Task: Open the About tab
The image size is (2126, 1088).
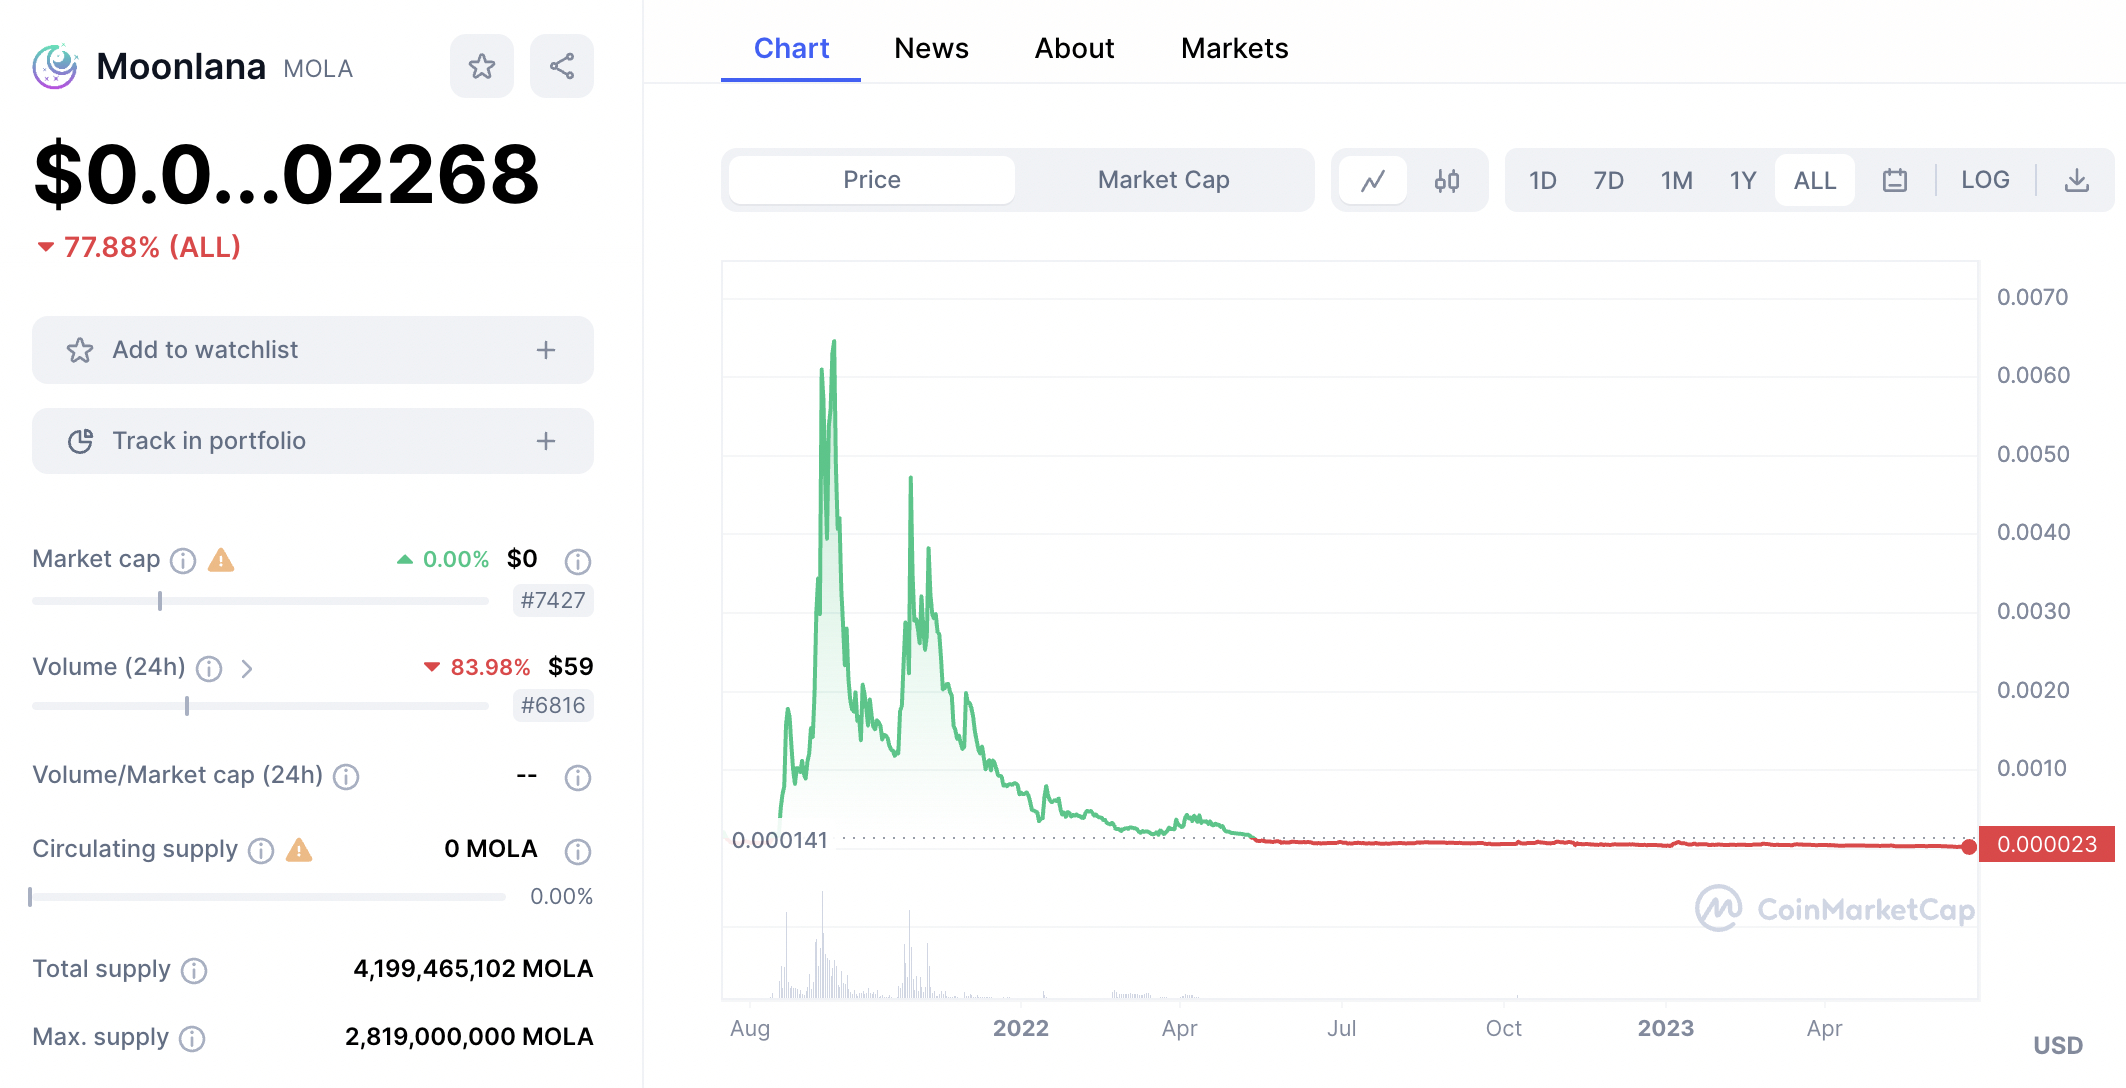Action: pyautogui.click(x=1074, y=48)
